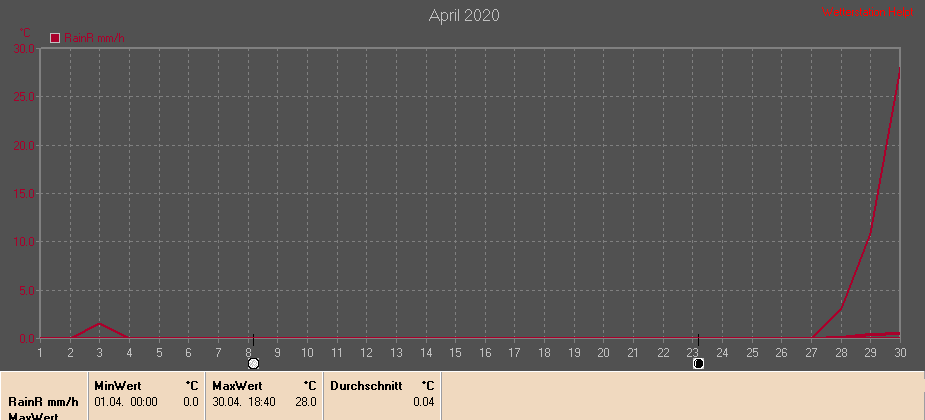Click the MinWert column header

[x=118, y=386]
